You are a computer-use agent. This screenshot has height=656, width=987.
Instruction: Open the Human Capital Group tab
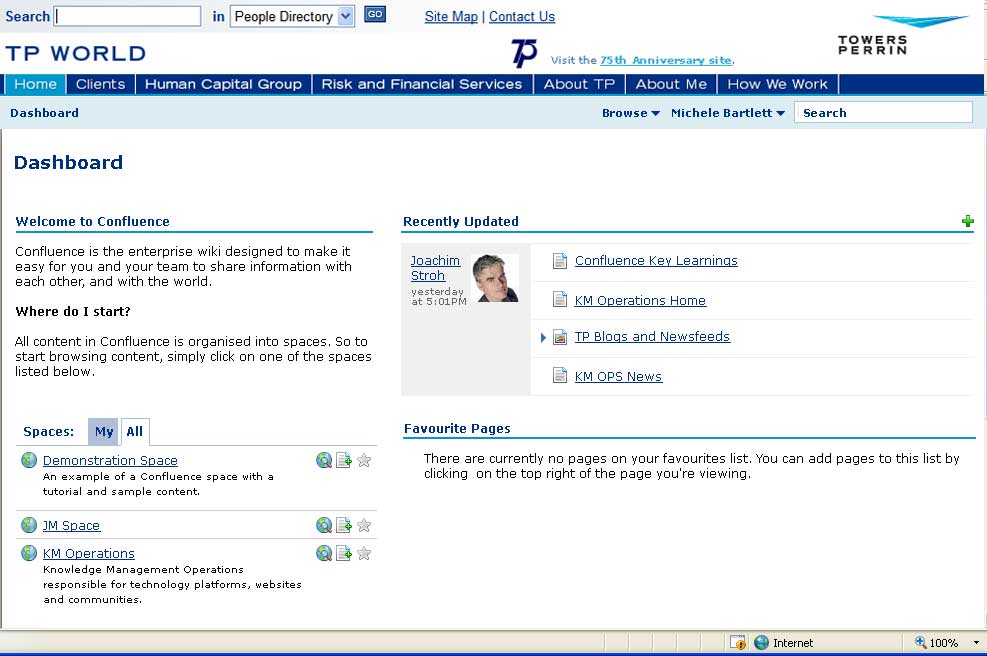coord(223,84)
